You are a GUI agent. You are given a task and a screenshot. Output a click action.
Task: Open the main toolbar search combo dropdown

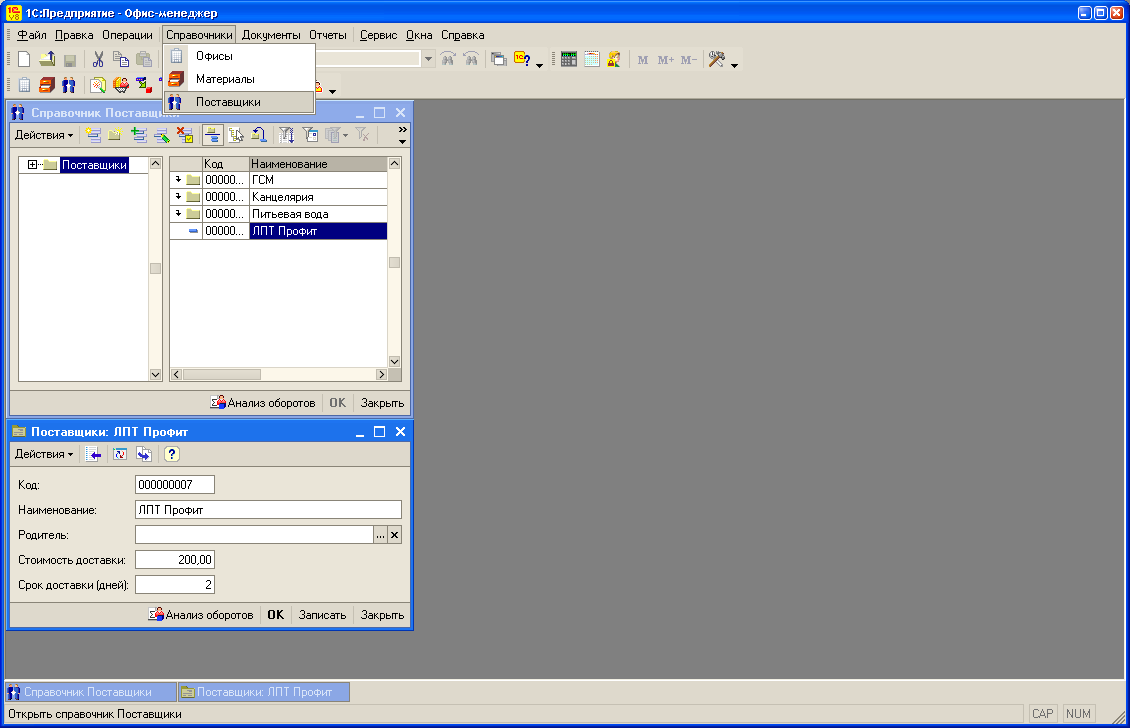pyautogui.click(x=428, y=59)
